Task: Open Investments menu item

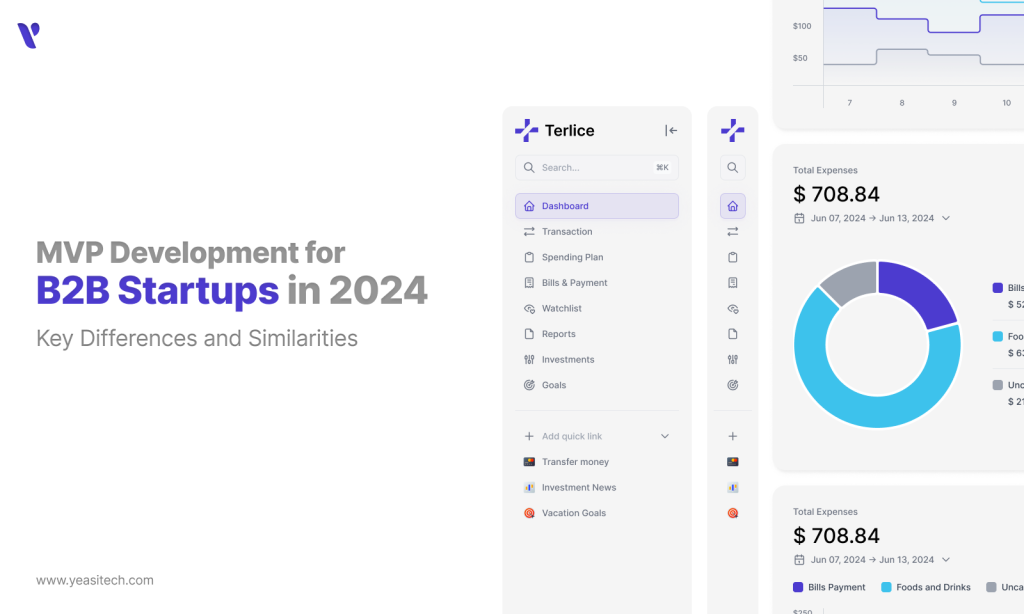Action: point(596,359)
